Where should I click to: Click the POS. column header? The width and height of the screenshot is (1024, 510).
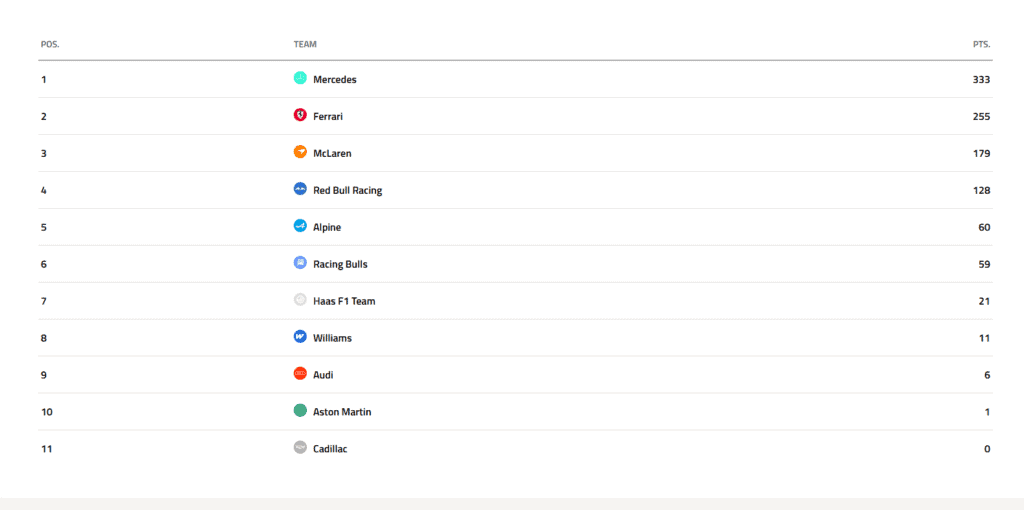(50, 44)
